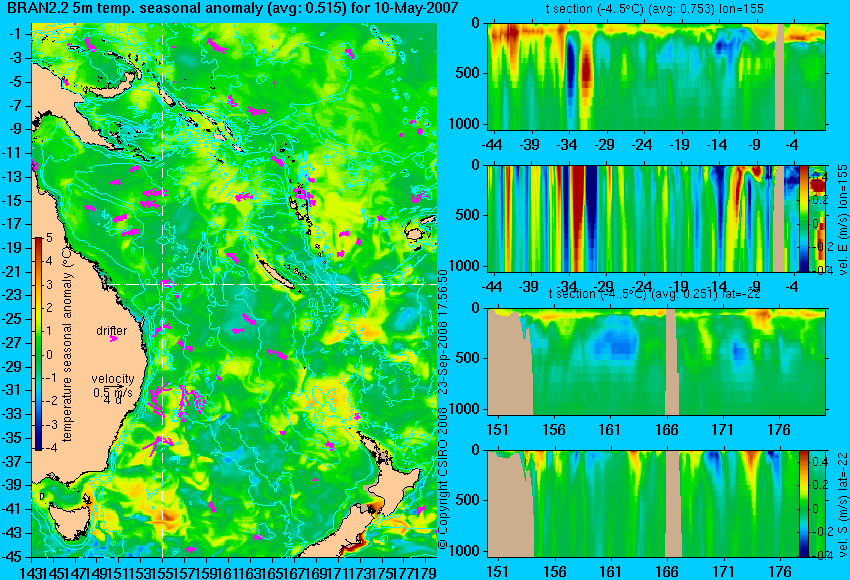Click the '-35' latitude label on the map axis
This screenshot has width=850, height=580.
pos(12,437)
